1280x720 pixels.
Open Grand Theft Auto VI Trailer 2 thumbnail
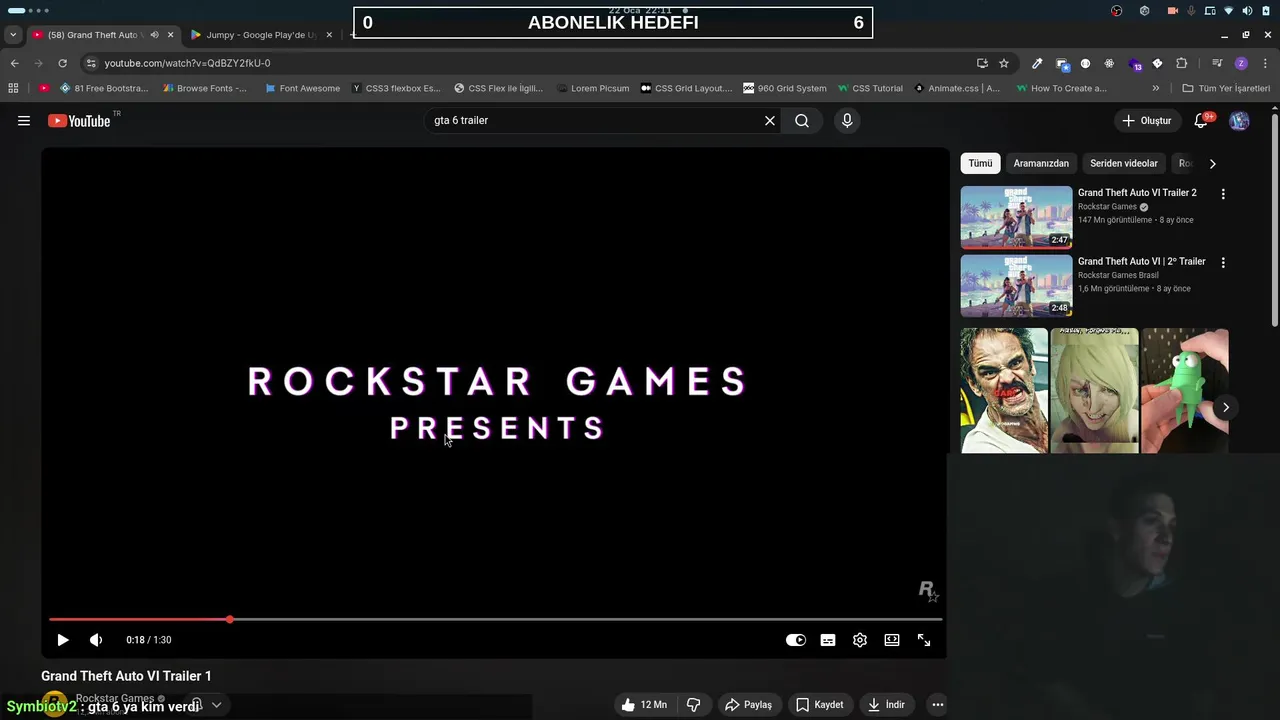coord(1016,217)
